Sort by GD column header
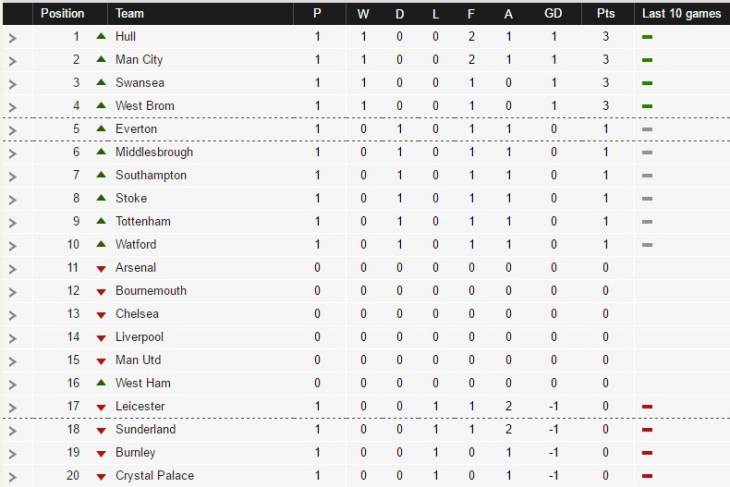The width and height of the screenshot is (730, 487). (x=553, y=14)
